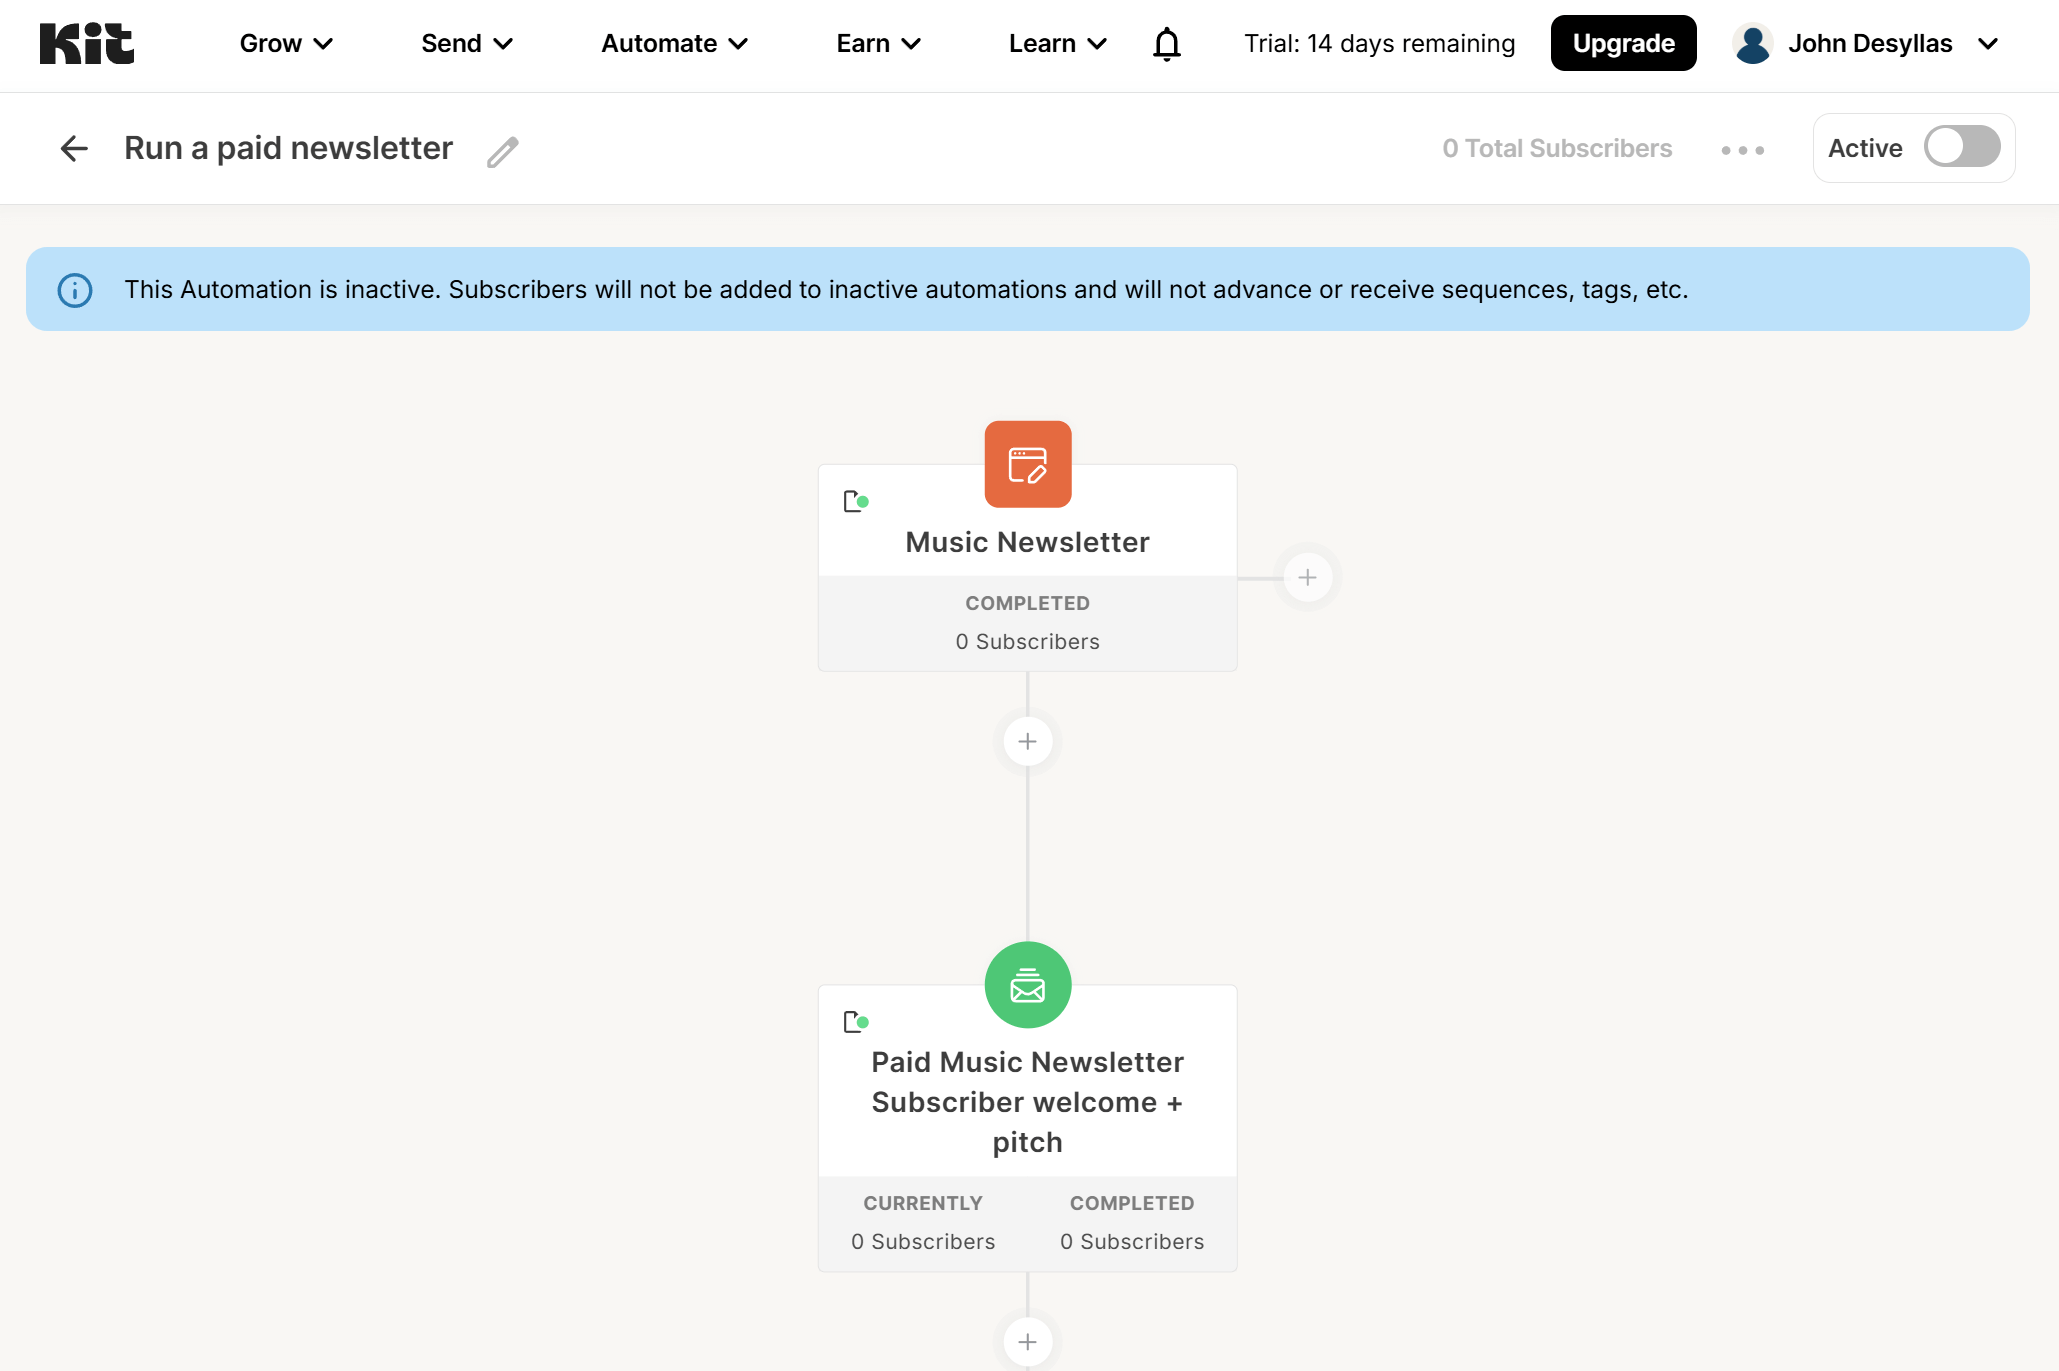Click the info icon in the blue banner
The width and height of the screenshot is (2059, 1371).
[74, 290]
